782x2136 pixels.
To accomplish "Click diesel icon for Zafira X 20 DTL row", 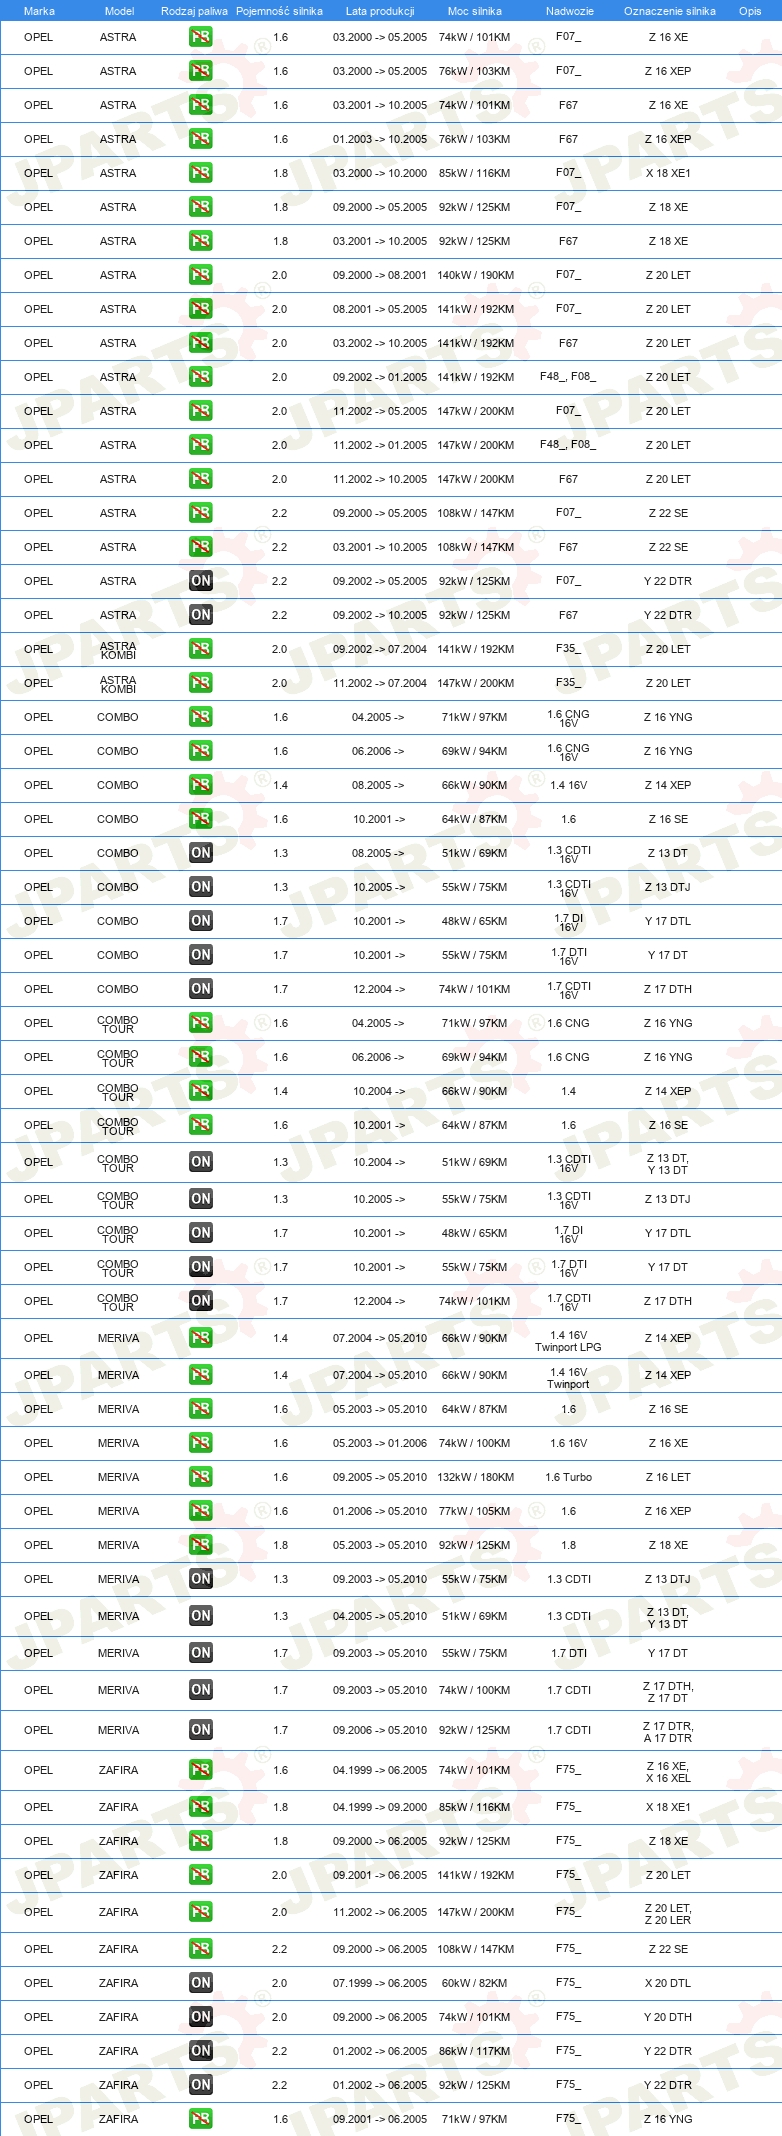I will tap(201, 1983).
